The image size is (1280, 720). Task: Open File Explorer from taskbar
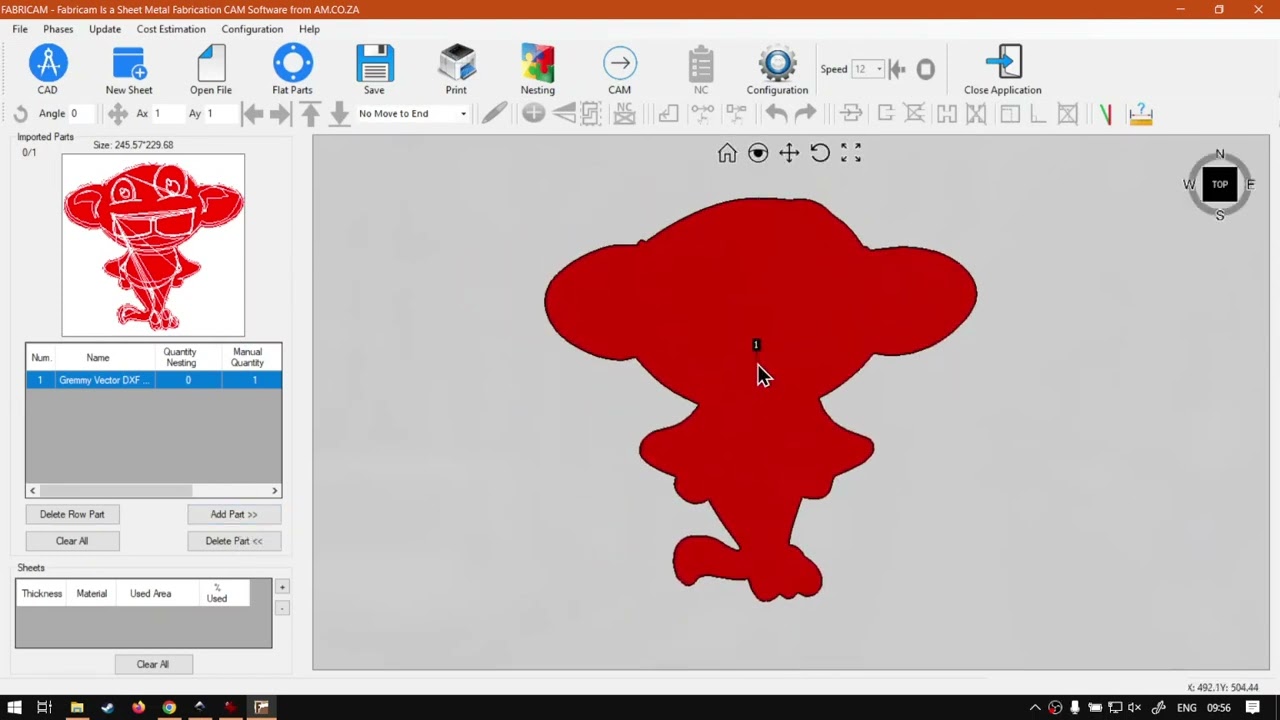click(76, 708)
